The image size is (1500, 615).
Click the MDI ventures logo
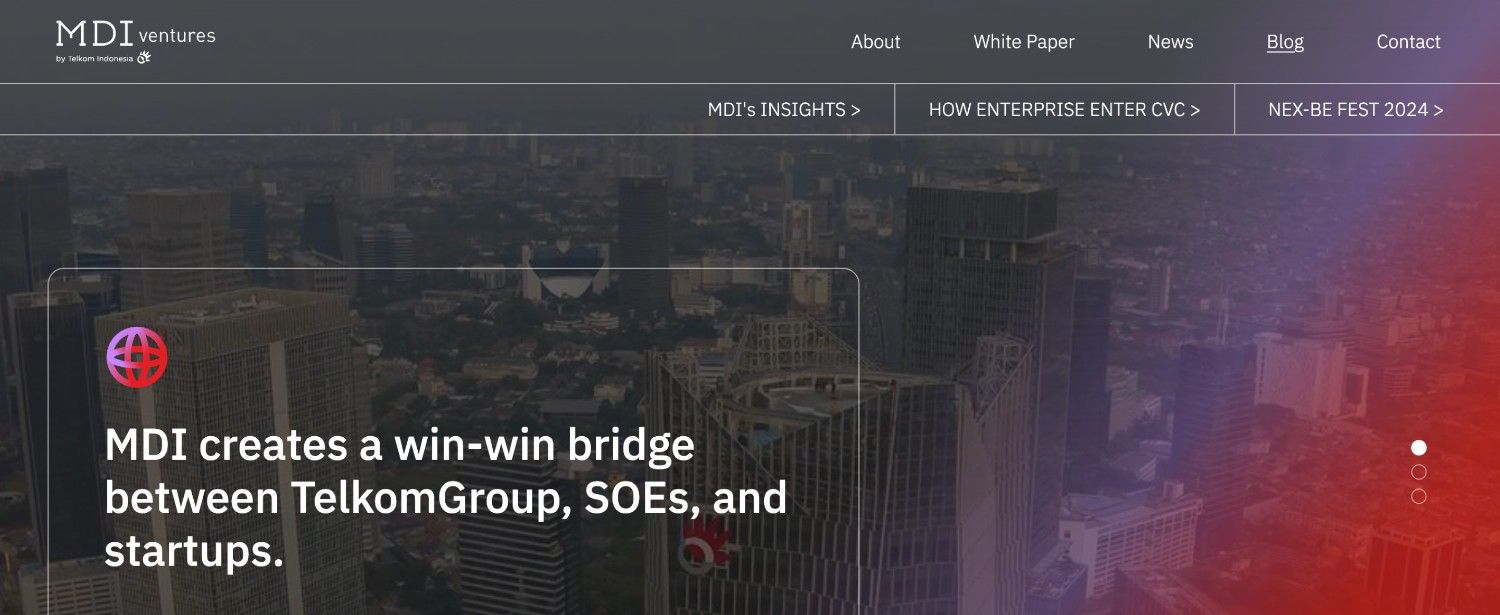tap(135, 41)
